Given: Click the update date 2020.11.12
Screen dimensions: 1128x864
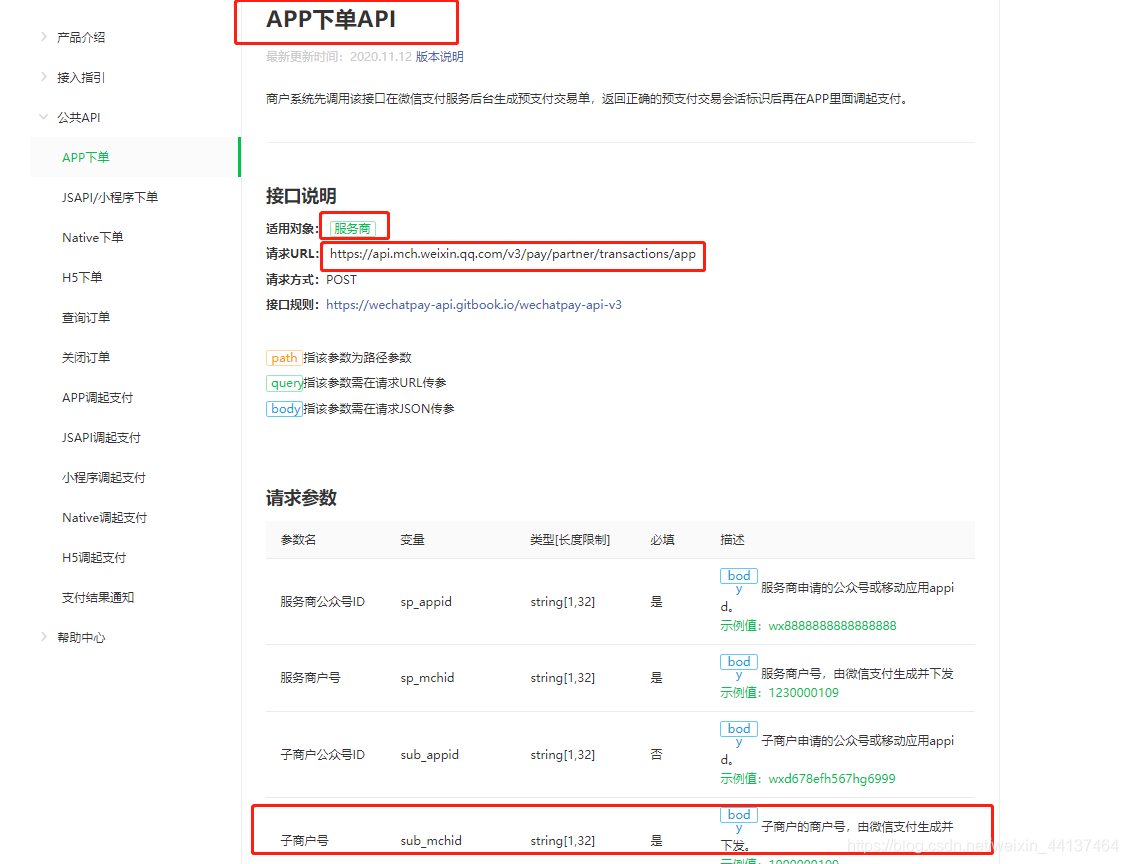Looking at the screenshot, I should pyautogui.click(x=381, y=57).
